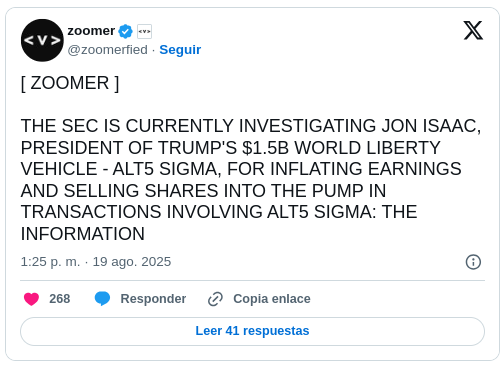
Task: Open Leer 41 respuestas button
Action: pyautogui.click(x=252, y=331)
